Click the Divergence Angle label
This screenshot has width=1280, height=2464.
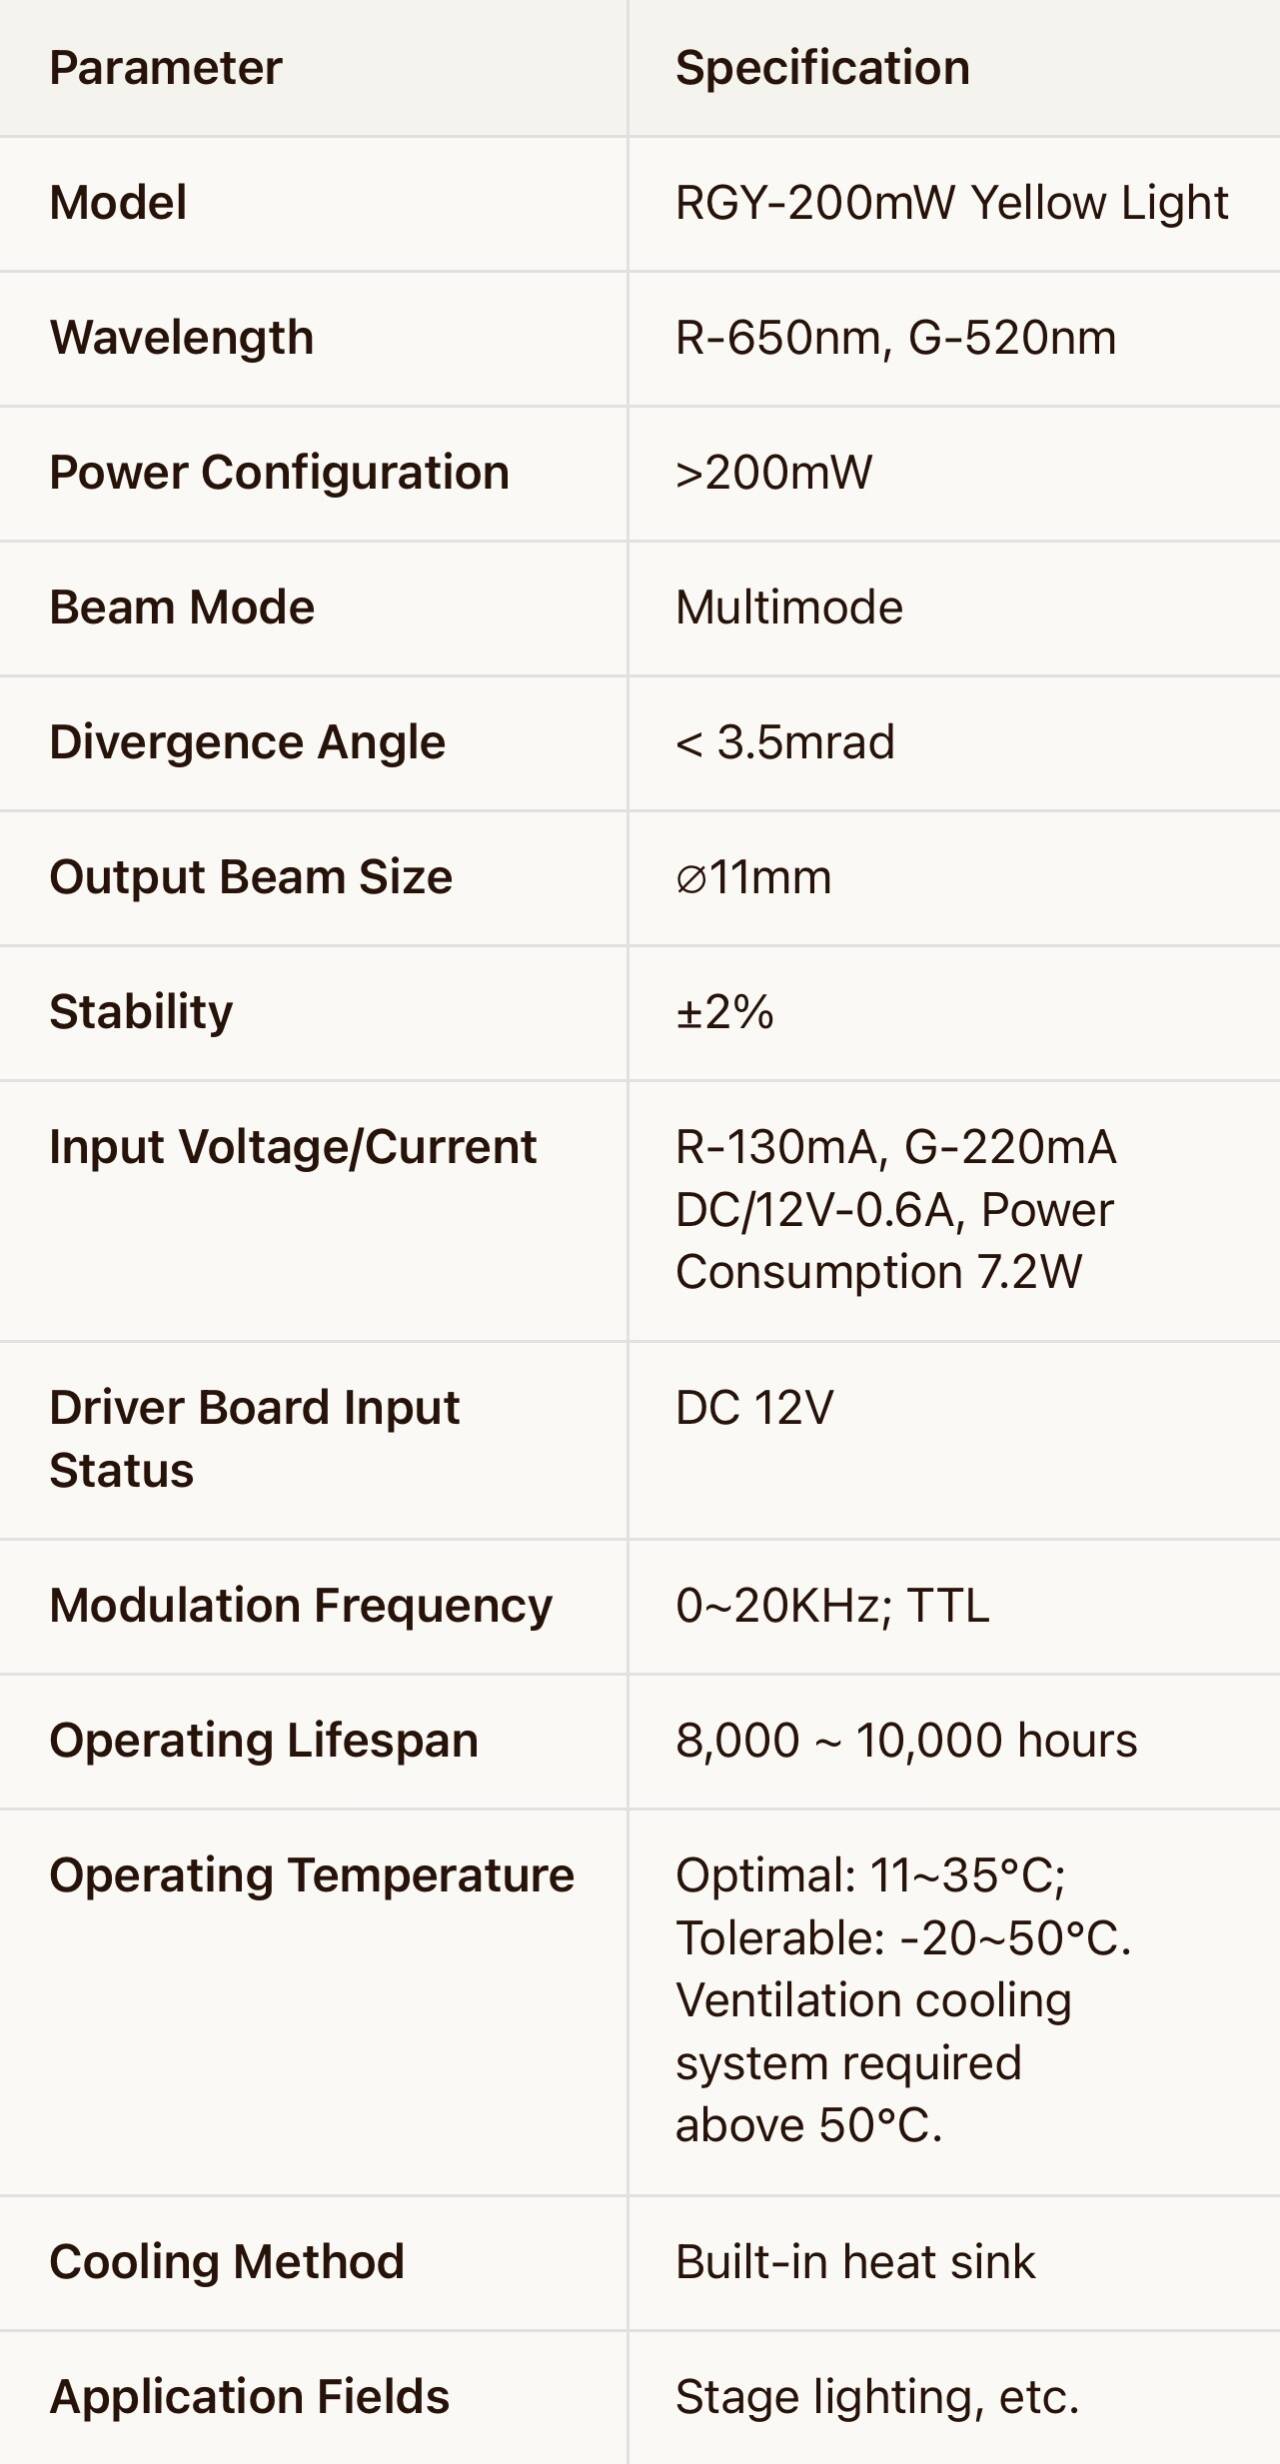point(247,743)
